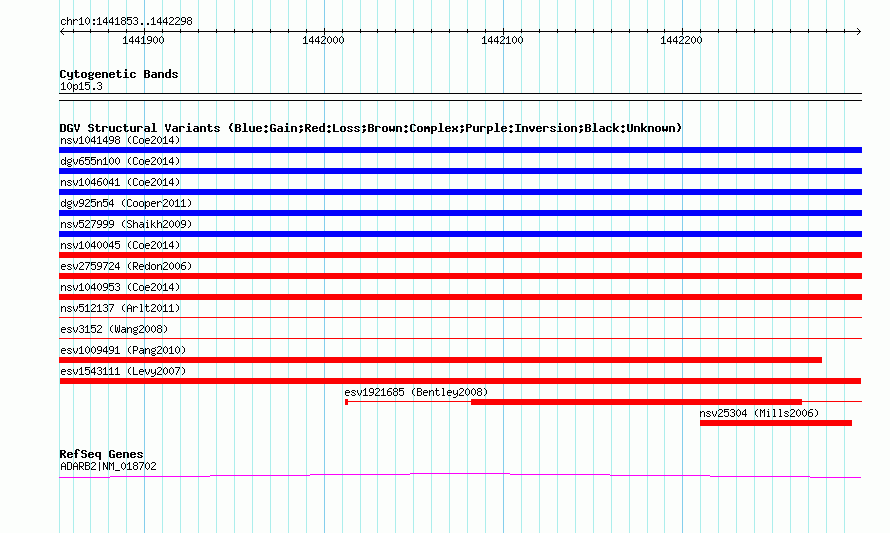Open nsv1046041 (Coe2014) variant entry
This screenshot has height=533, width=890.
(x=120, y=182)
